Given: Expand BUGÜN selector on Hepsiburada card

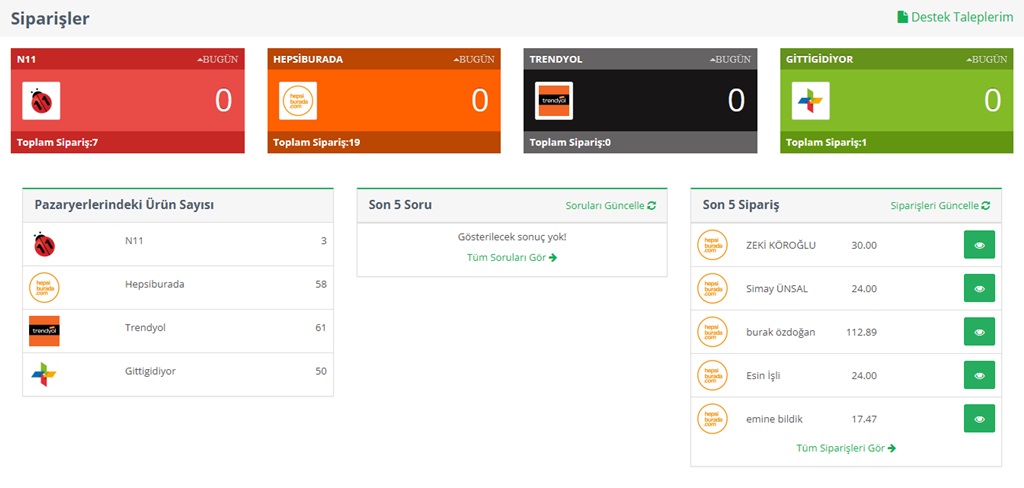Looking at the screenshot, I should (x=474, y=59).
